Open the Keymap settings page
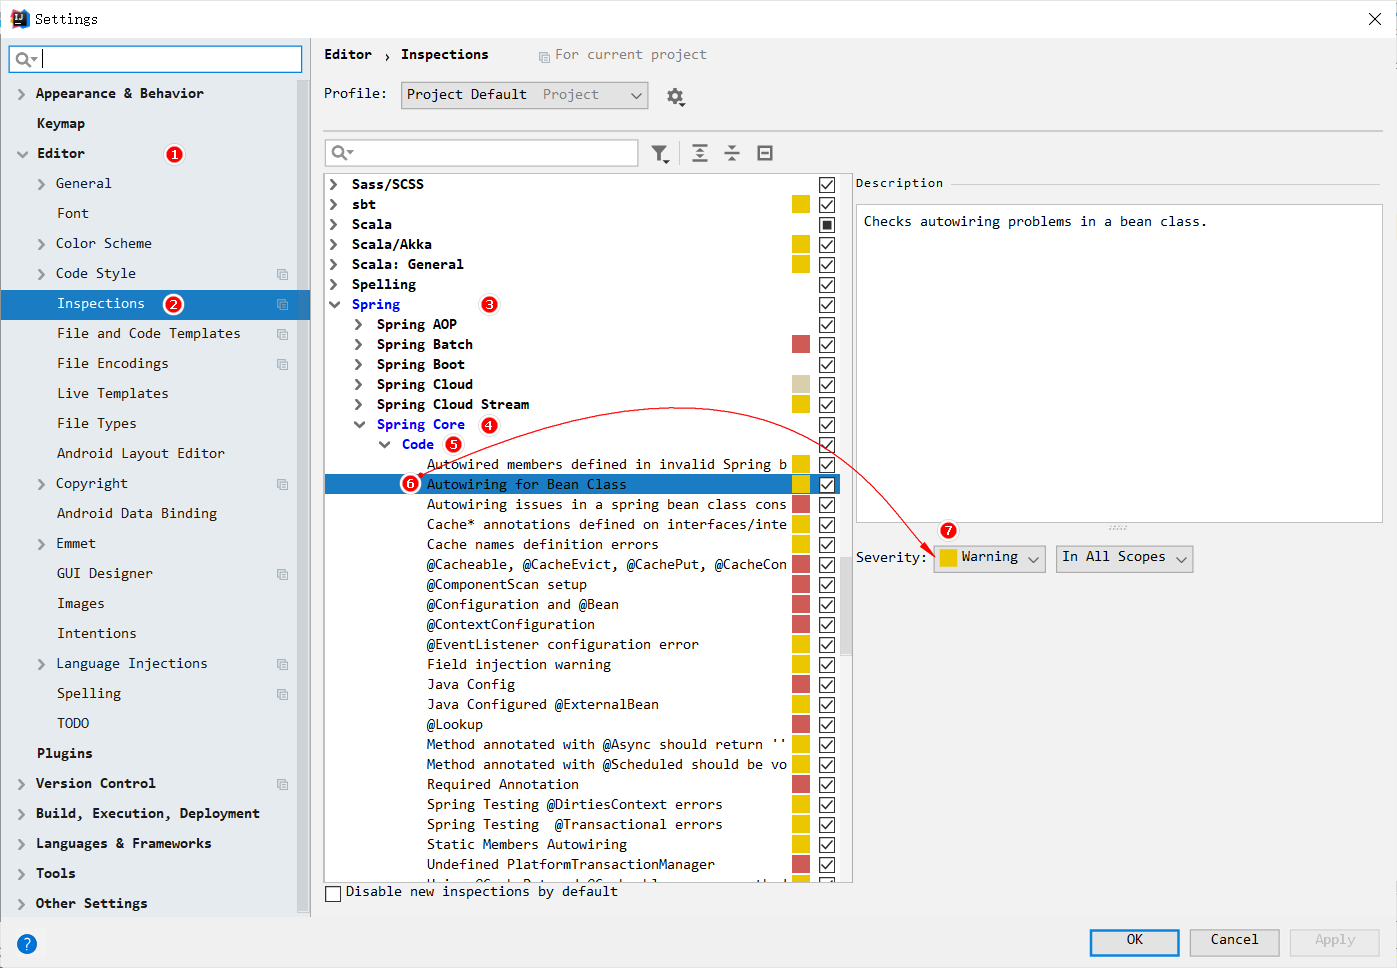 61,124
